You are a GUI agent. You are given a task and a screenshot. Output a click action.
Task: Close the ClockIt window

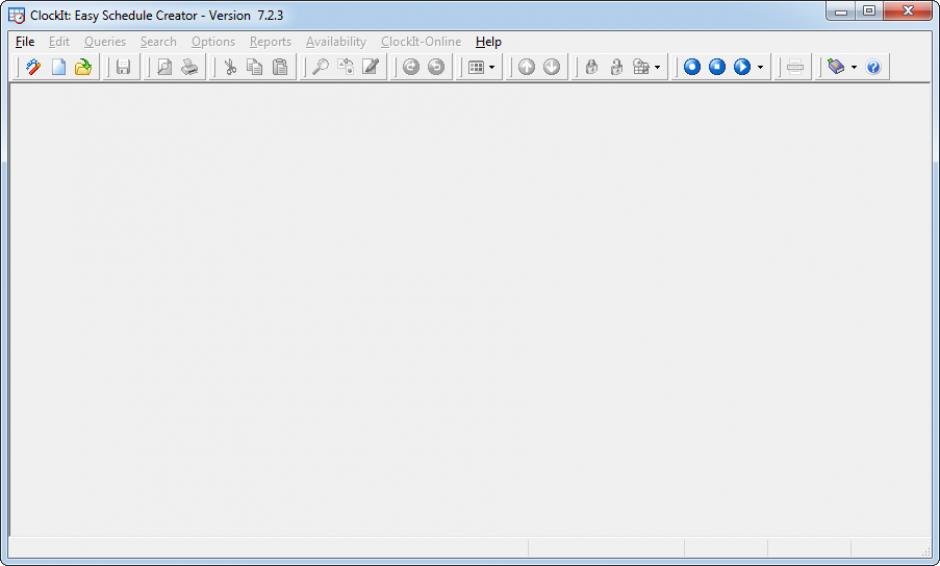908,11
